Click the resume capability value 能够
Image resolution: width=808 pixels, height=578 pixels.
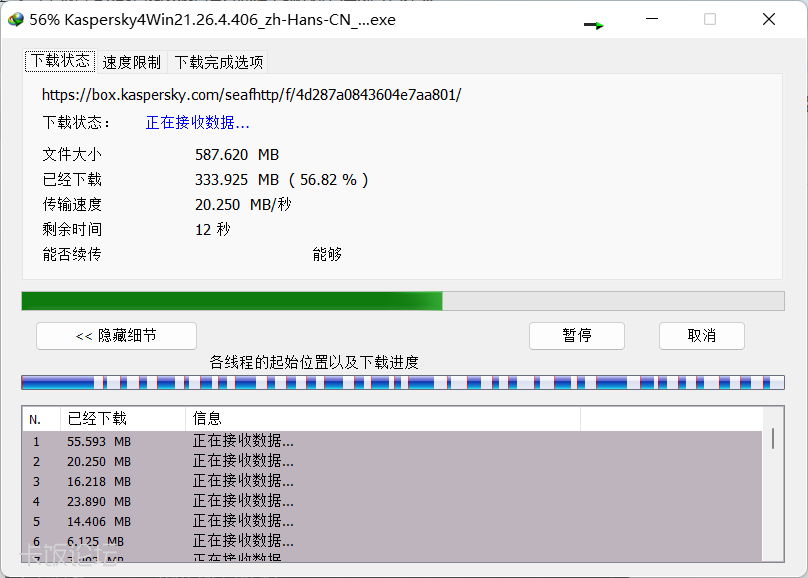click(x=327, y=254)
